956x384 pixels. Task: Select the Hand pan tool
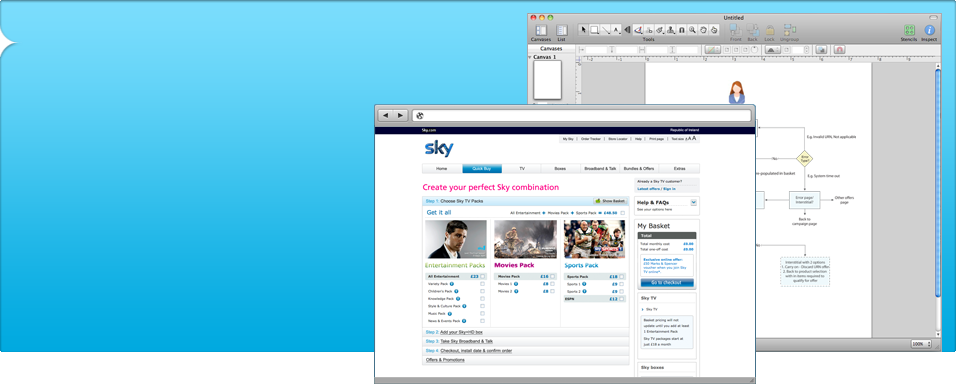click(704, 29)
